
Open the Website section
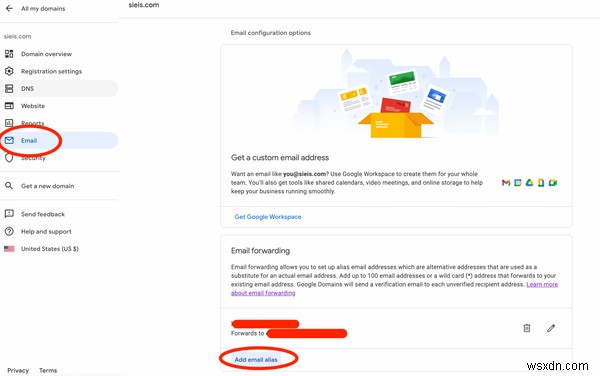(x=33, y=106)
